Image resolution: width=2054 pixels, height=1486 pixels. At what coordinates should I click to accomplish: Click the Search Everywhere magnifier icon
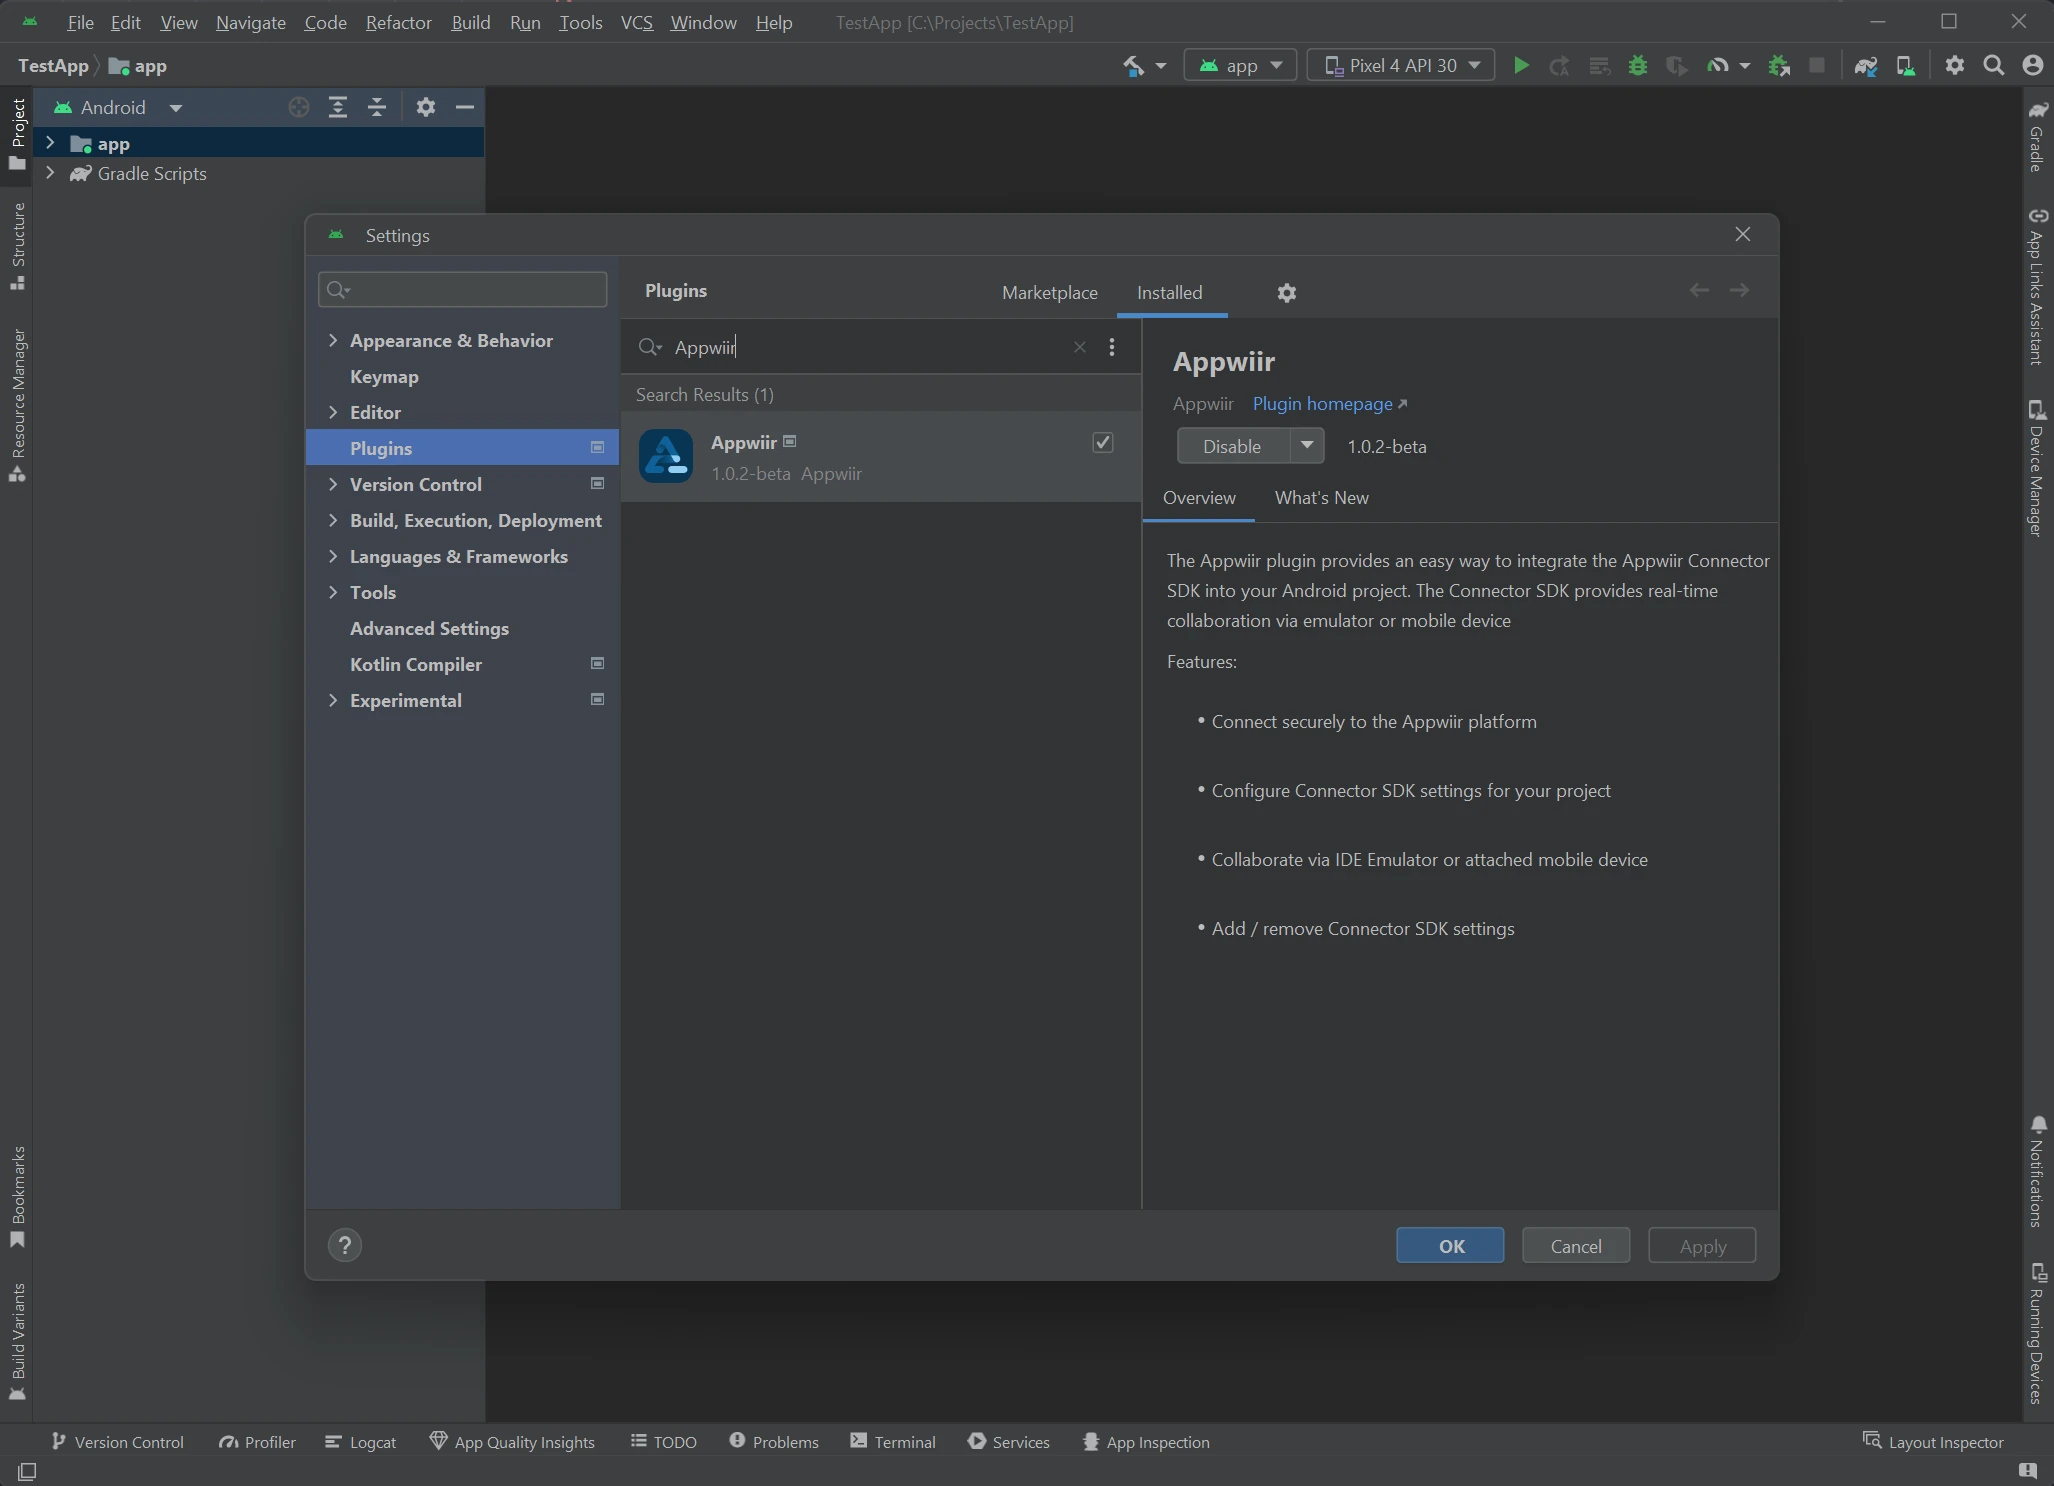coord(1994,66)
